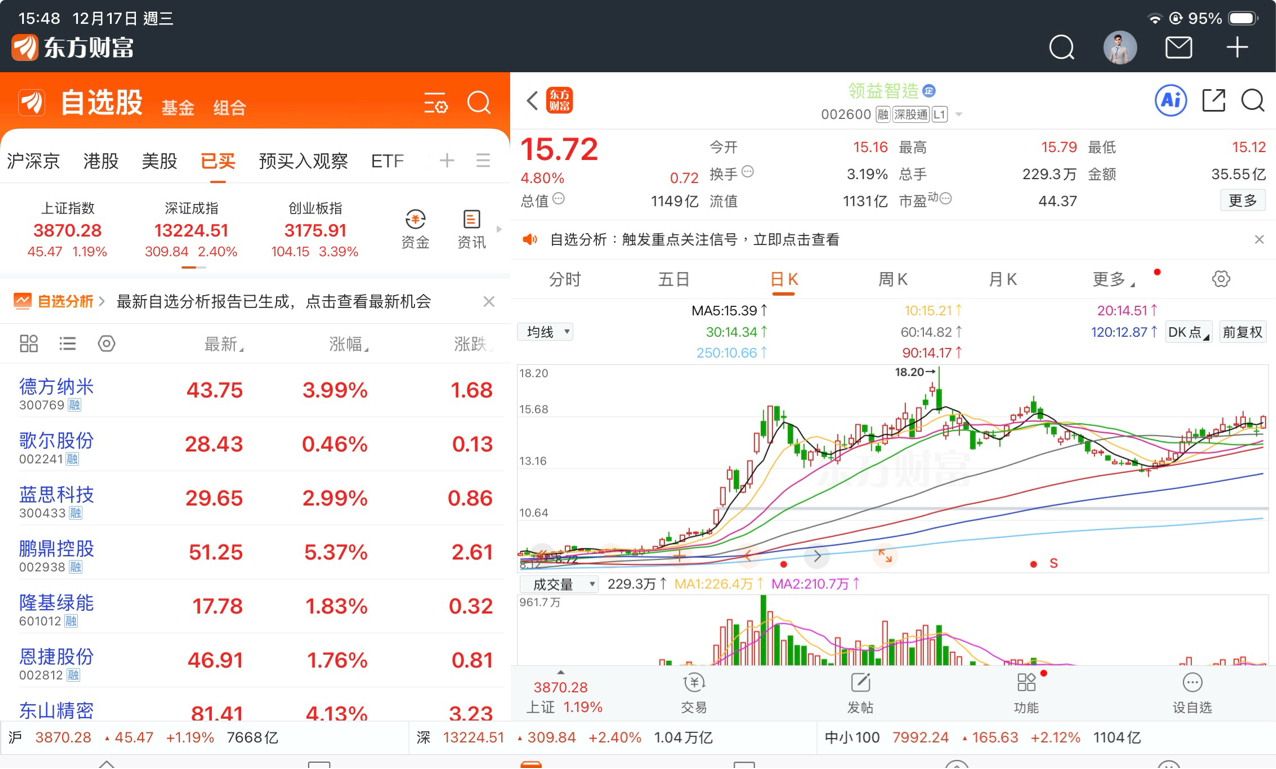Image resolution: width=1276 pixels, height=769 pixels.
Task: Tap the red S signal marker
Action: coord(1053,564)
